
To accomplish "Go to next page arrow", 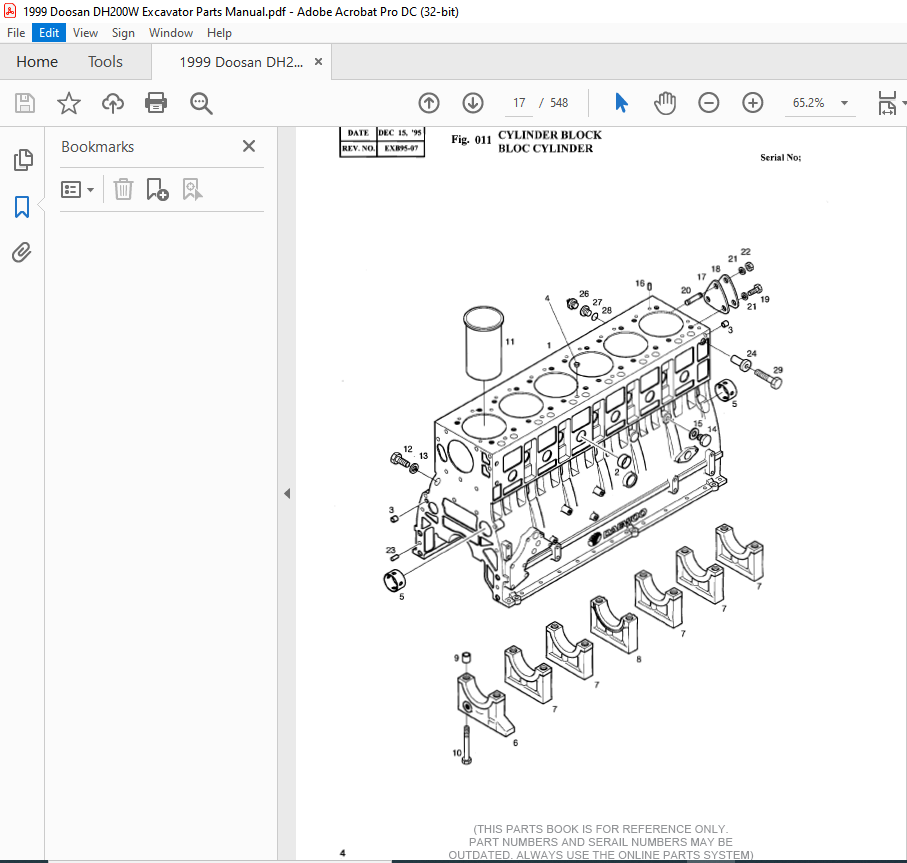I will [x=473, y=103].
